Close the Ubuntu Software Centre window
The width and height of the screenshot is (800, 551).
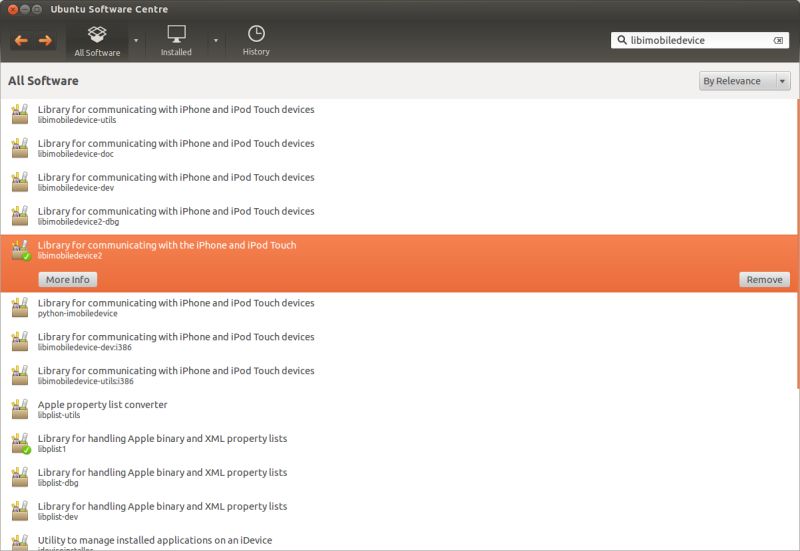coord(13,9)
